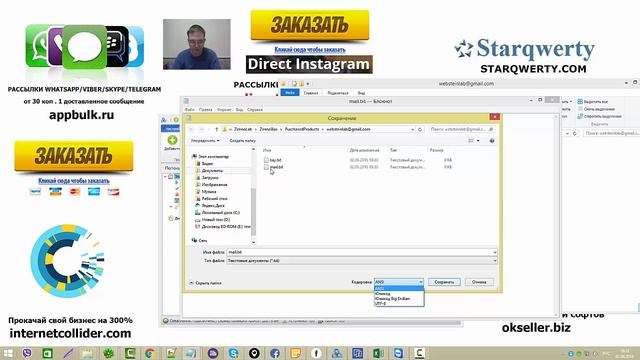
Task: Open Notepad Формат menu
Action: pyautogui.click(x=224, y=110)
